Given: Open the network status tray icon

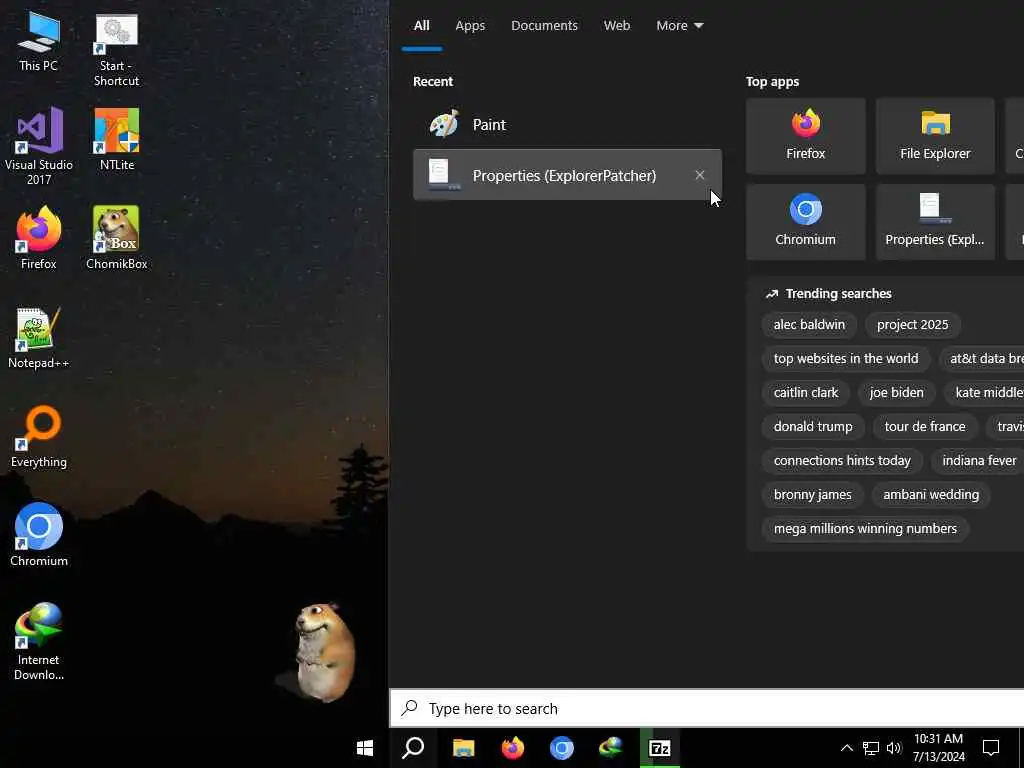Looking at the screenshot, I should pyautogui.click(x=871, y=748).
